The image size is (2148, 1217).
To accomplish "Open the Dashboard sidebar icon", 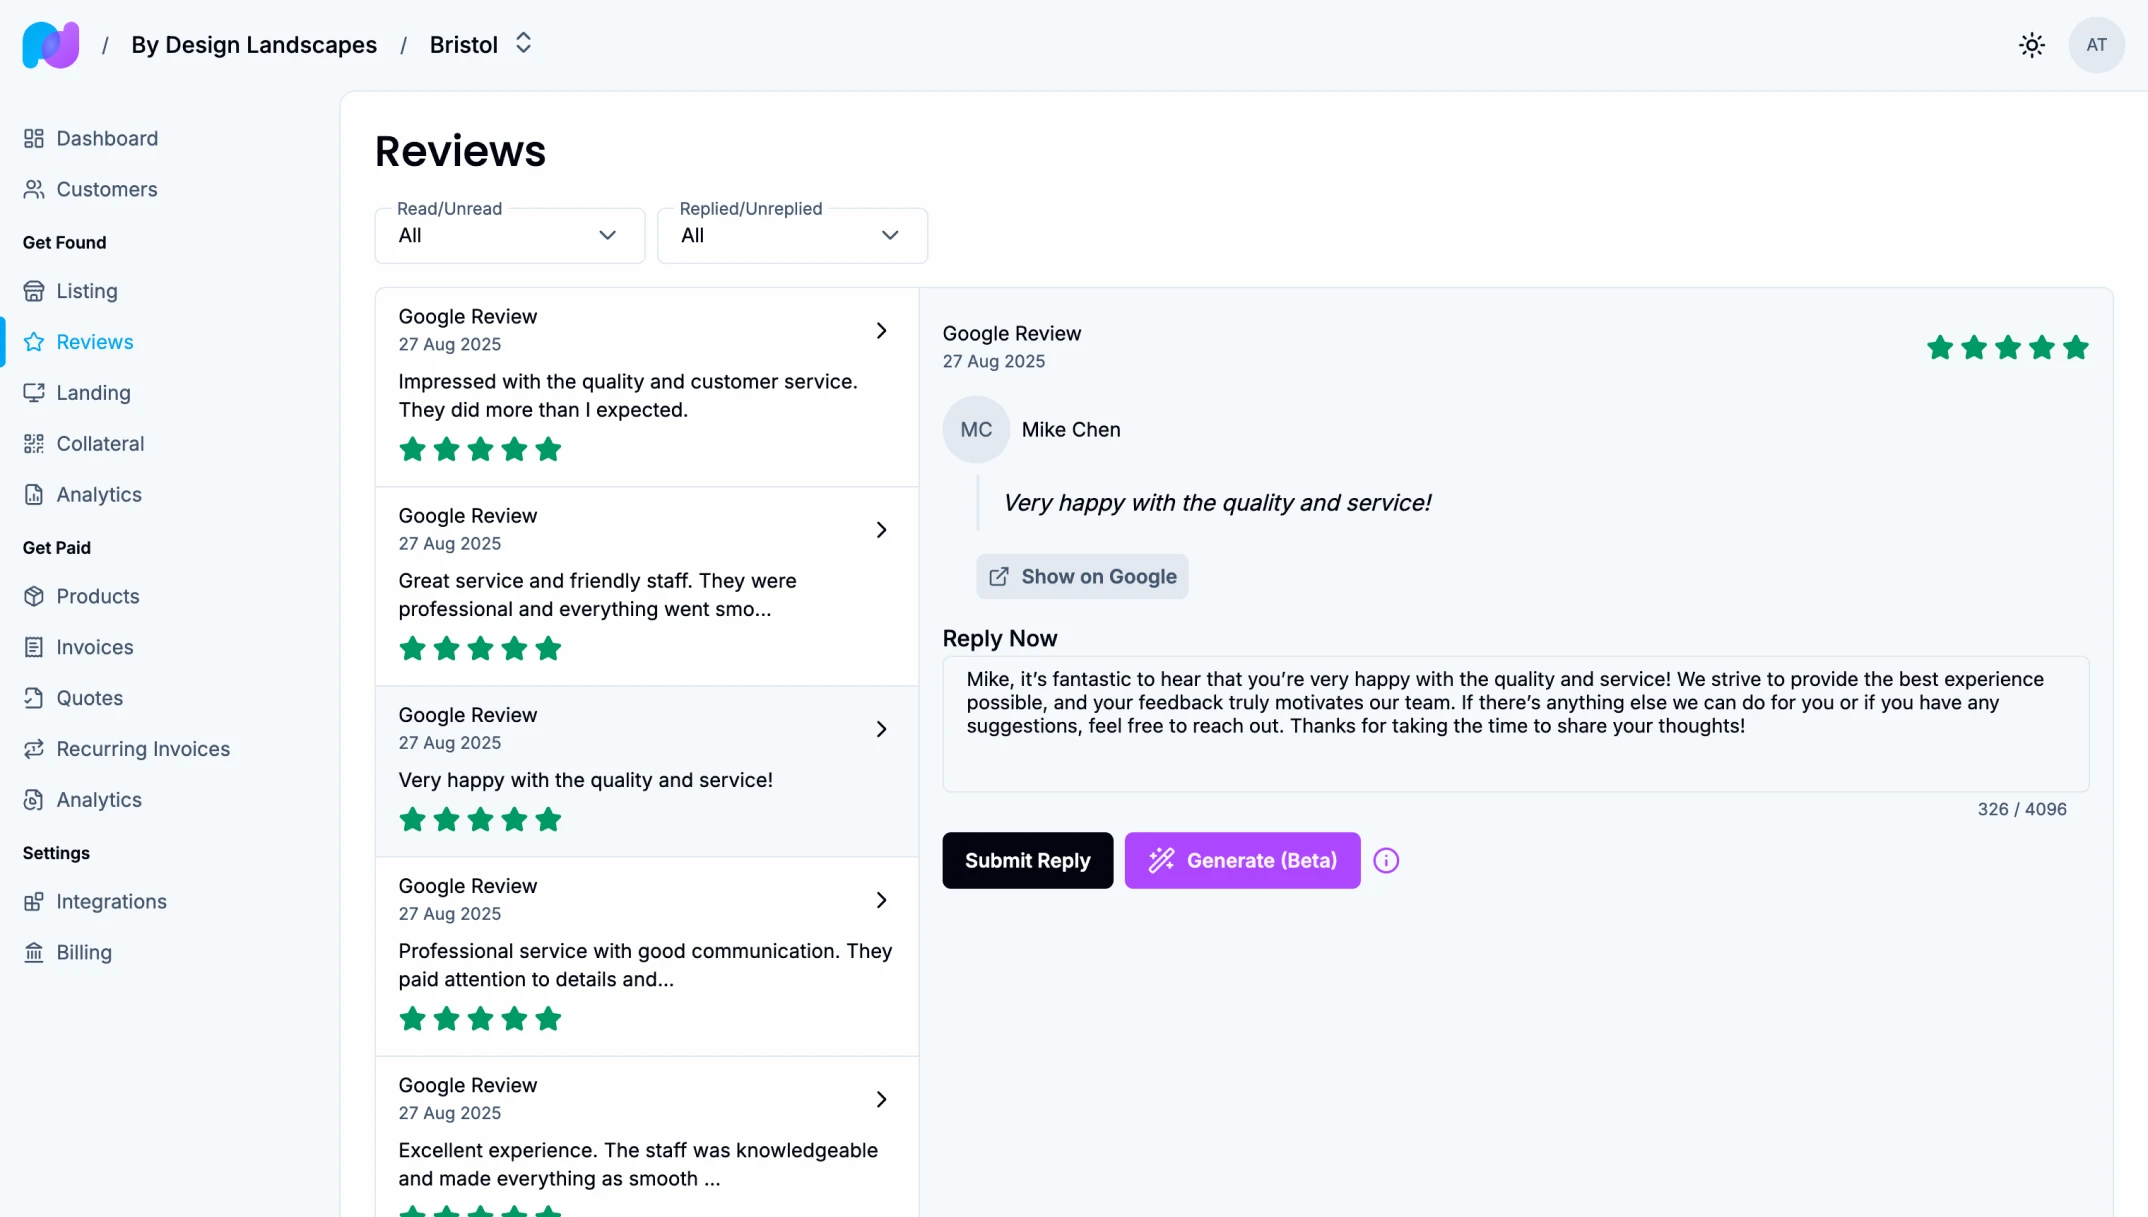I will pos(34,138).
